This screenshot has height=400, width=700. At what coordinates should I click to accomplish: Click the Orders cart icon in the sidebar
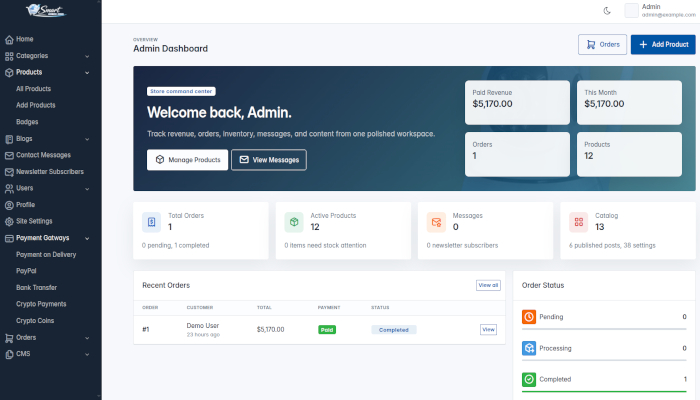(x=9, y=338)
